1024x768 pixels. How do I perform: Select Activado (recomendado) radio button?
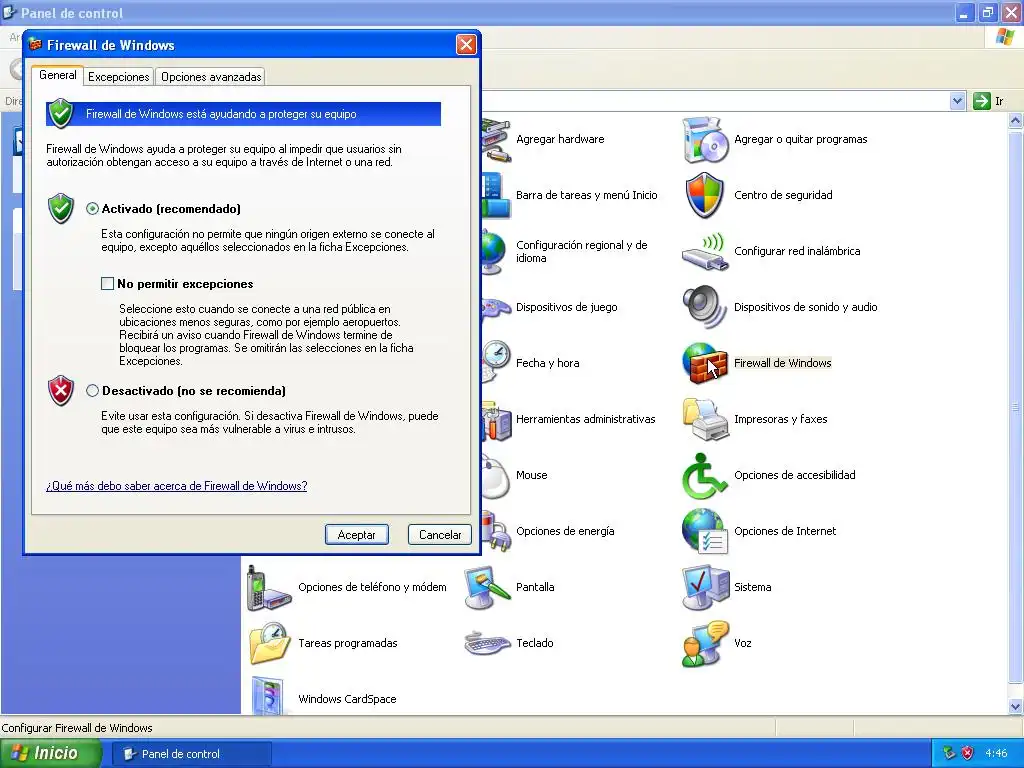pos(92,209)
